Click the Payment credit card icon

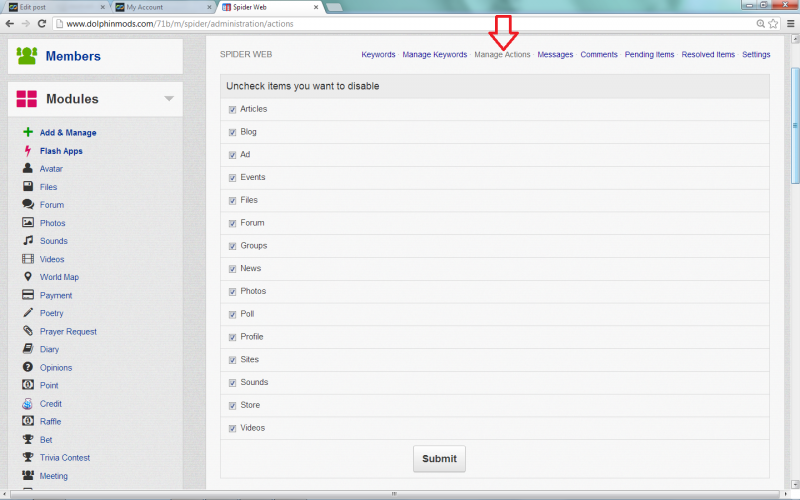pos(28,295)
